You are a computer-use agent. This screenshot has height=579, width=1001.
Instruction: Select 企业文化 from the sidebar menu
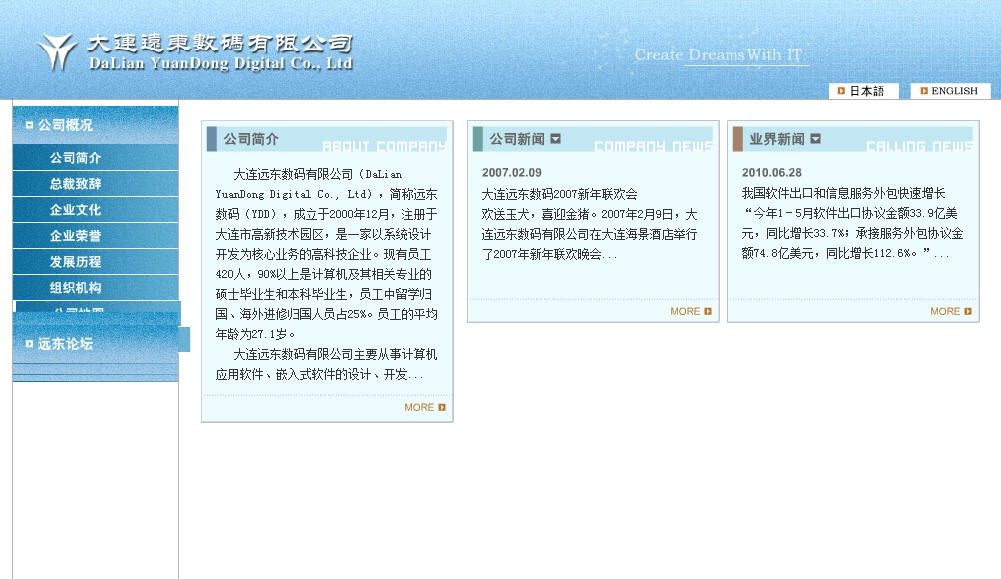(76, 210)
